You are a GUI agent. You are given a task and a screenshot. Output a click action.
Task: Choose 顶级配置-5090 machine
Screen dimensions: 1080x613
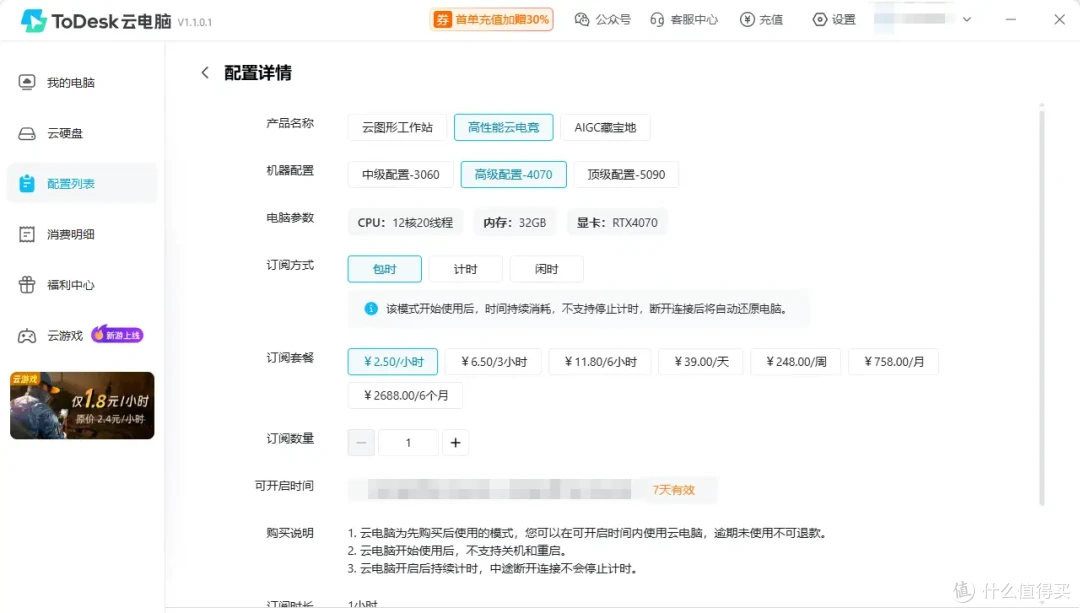pos(626,174)
